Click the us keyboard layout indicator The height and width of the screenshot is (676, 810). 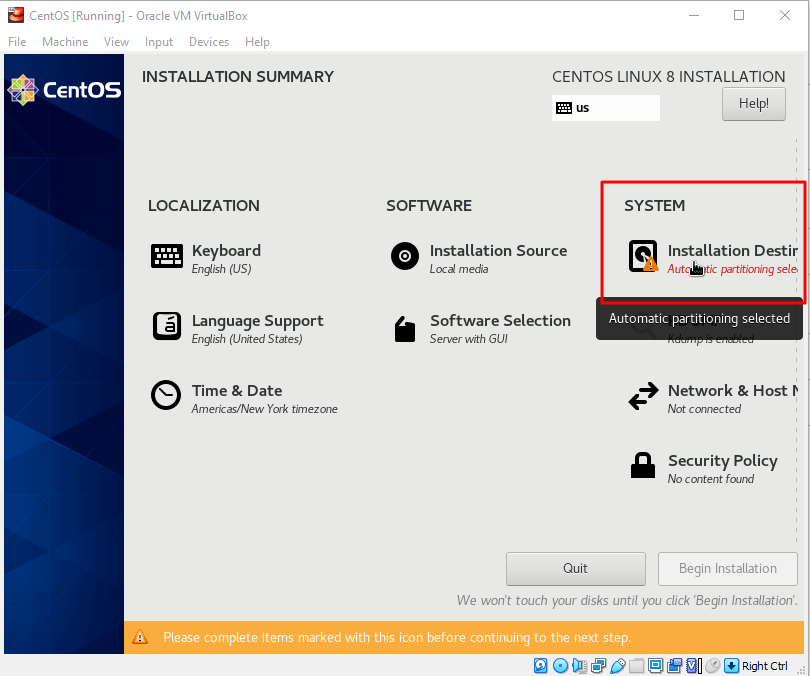coord(605,108)
